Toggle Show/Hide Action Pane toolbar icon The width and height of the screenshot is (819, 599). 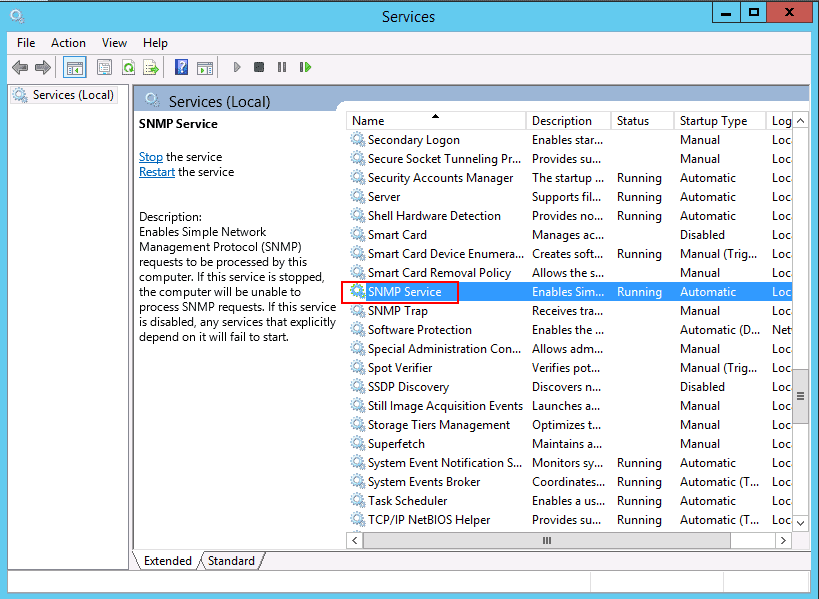[x=205, y=67]
